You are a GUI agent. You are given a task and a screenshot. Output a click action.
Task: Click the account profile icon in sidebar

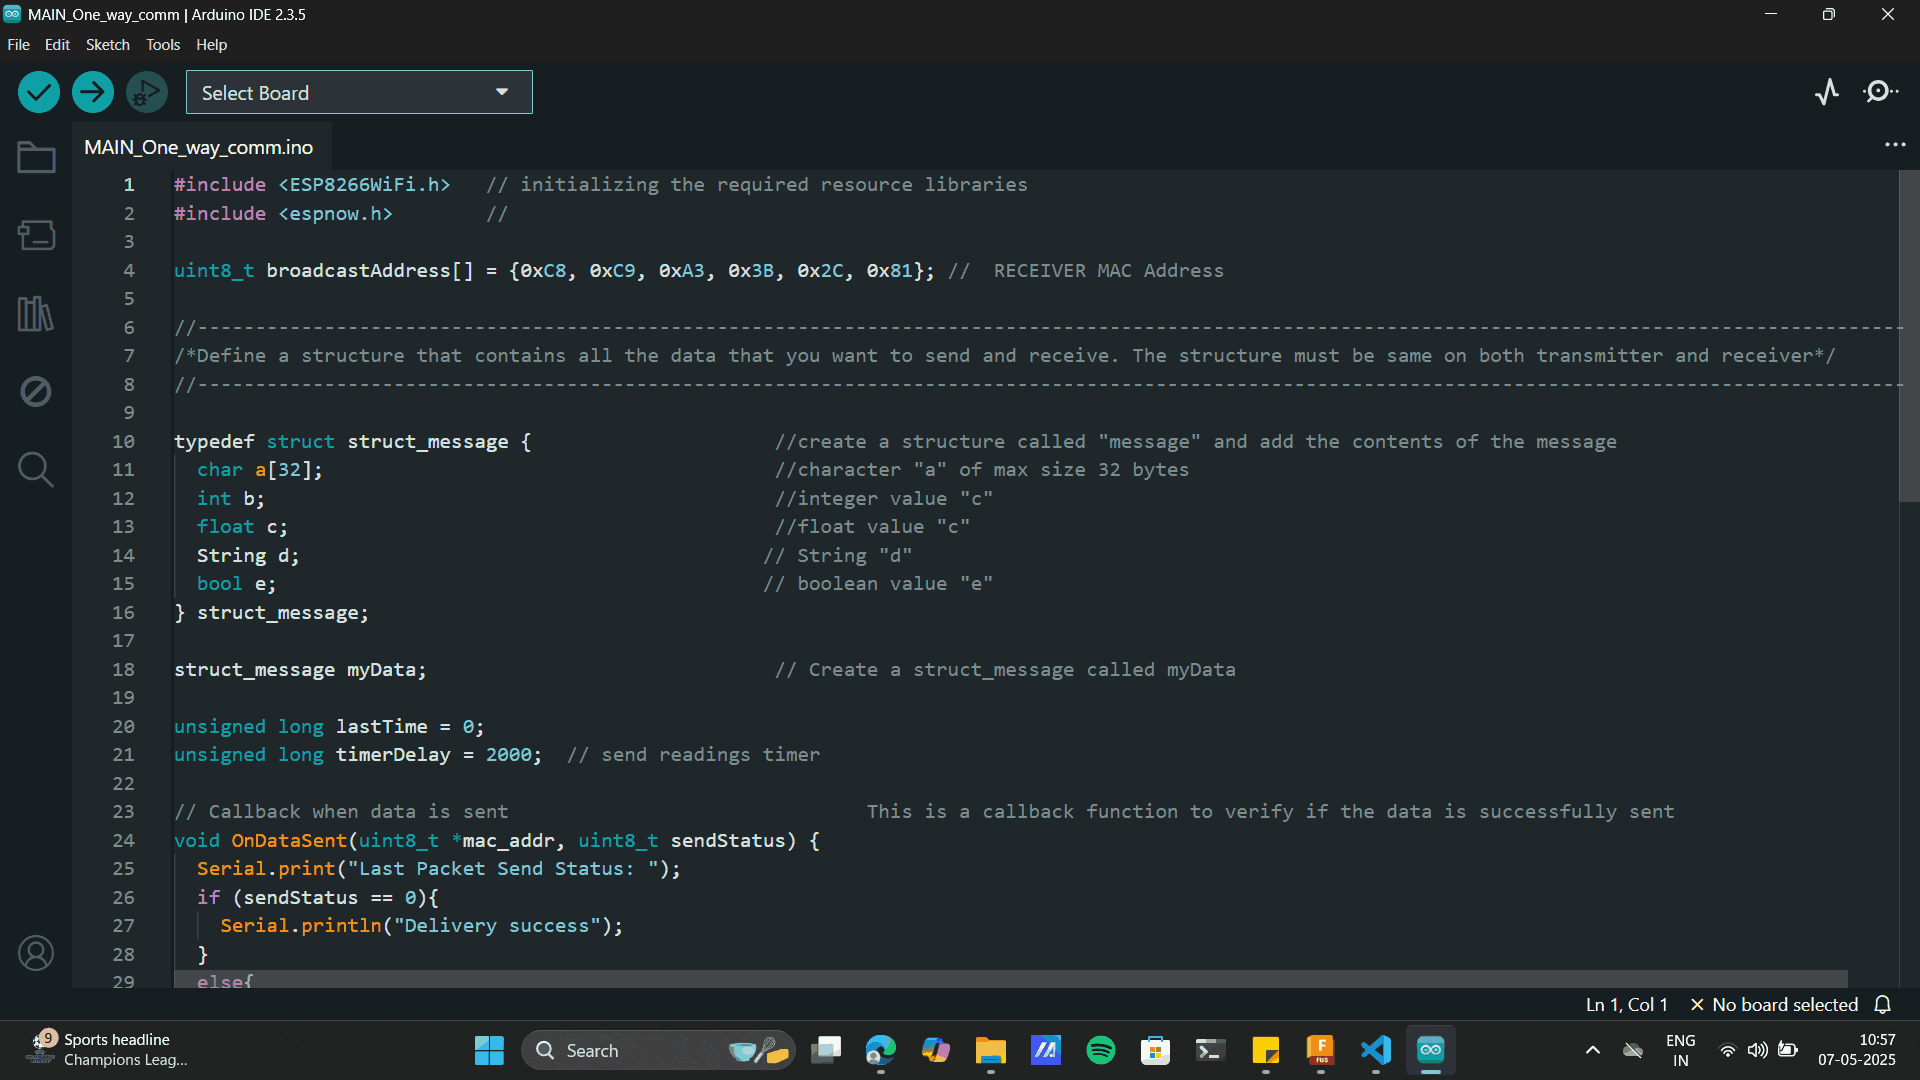(36, 953)
